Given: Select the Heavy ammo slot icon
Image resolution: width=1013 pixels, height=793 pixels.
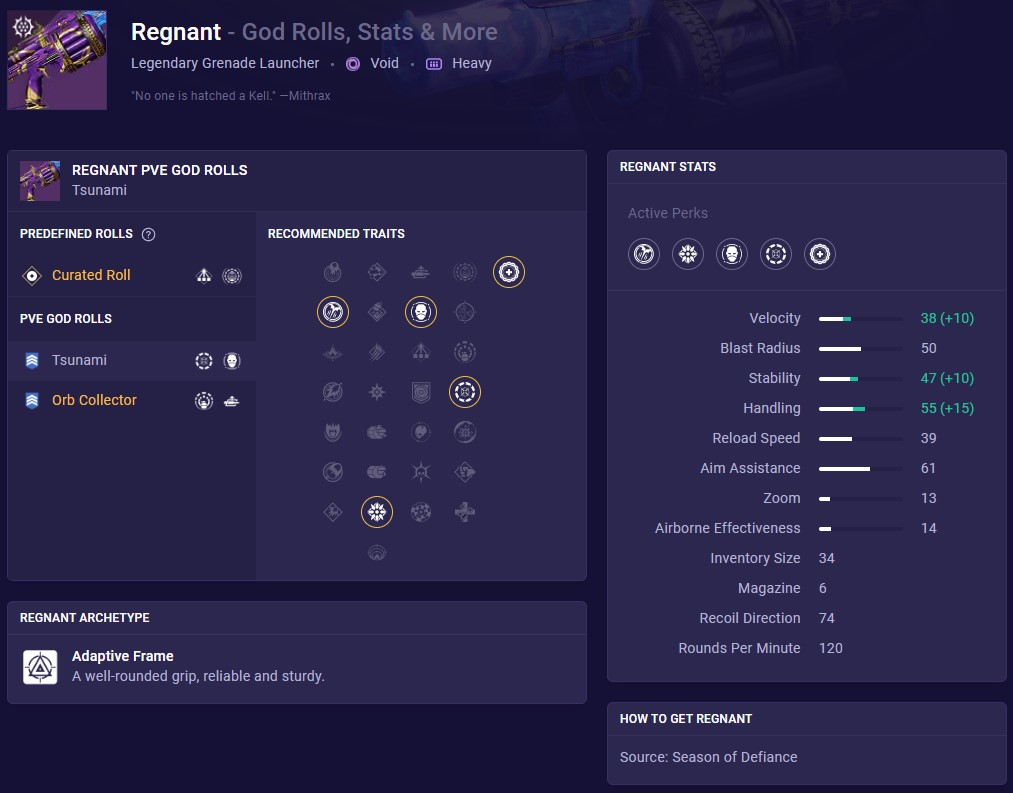Looking at the screenshot, I should (434, 63).
